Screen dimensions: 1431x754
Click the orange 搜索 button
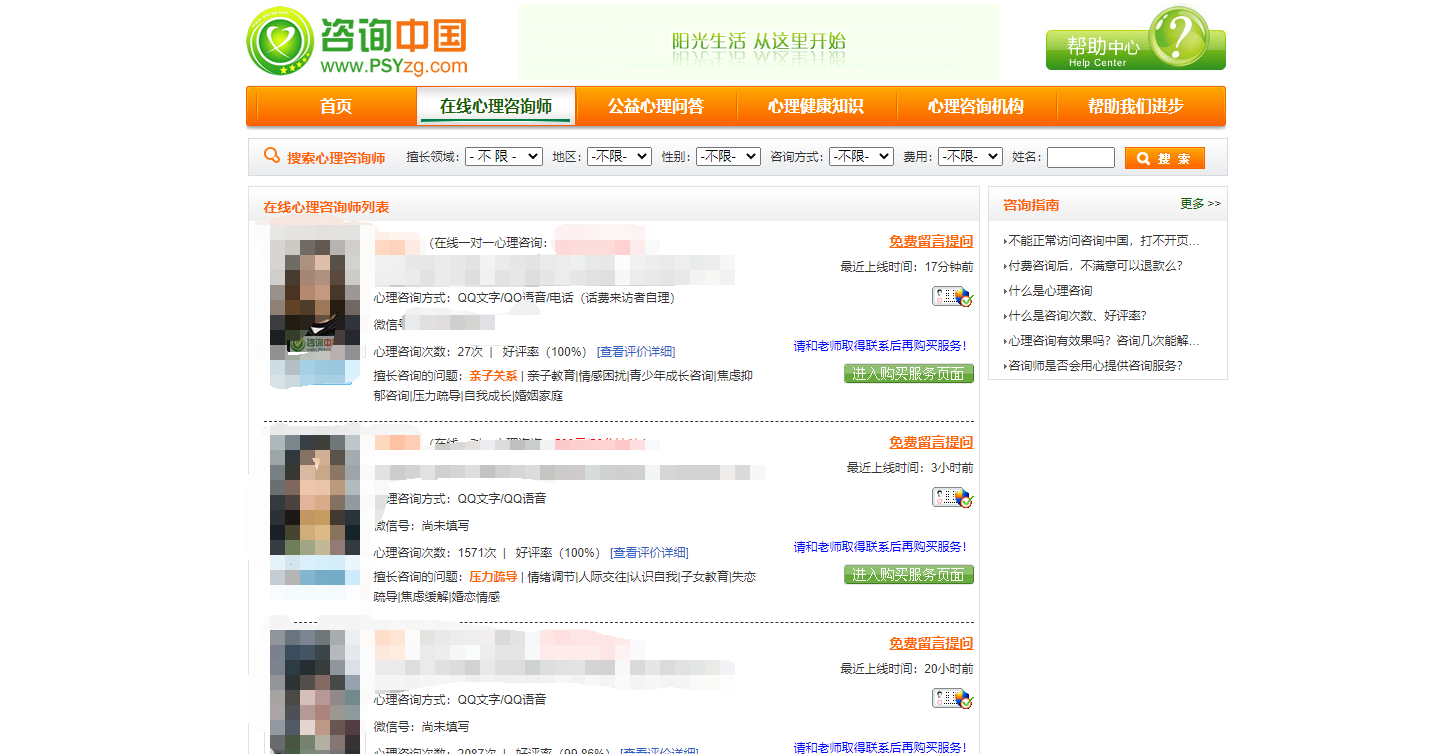coord(1165,158)
